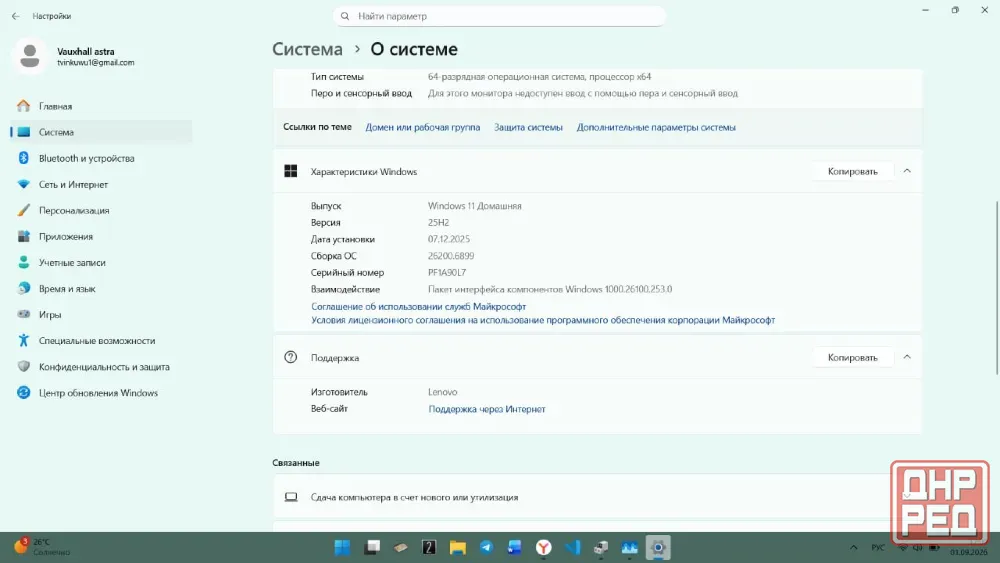Collapse the Поддержка section chevron

pyautogui.click(x=907, y=357)
